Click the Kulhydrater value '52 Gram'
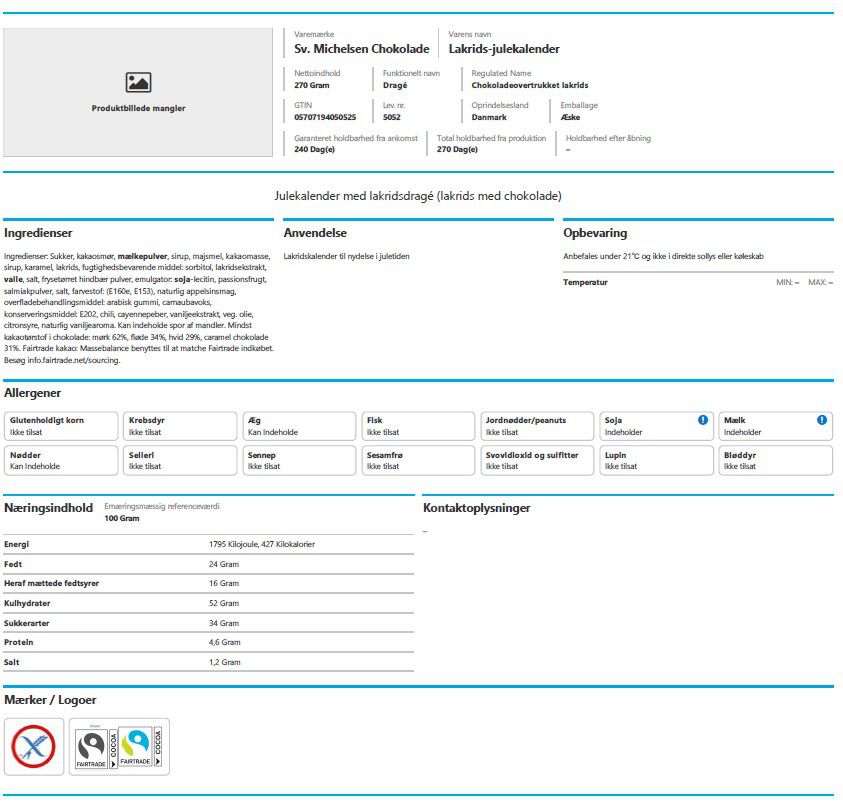Screen dimensions: 843x803 click(224, 604)
